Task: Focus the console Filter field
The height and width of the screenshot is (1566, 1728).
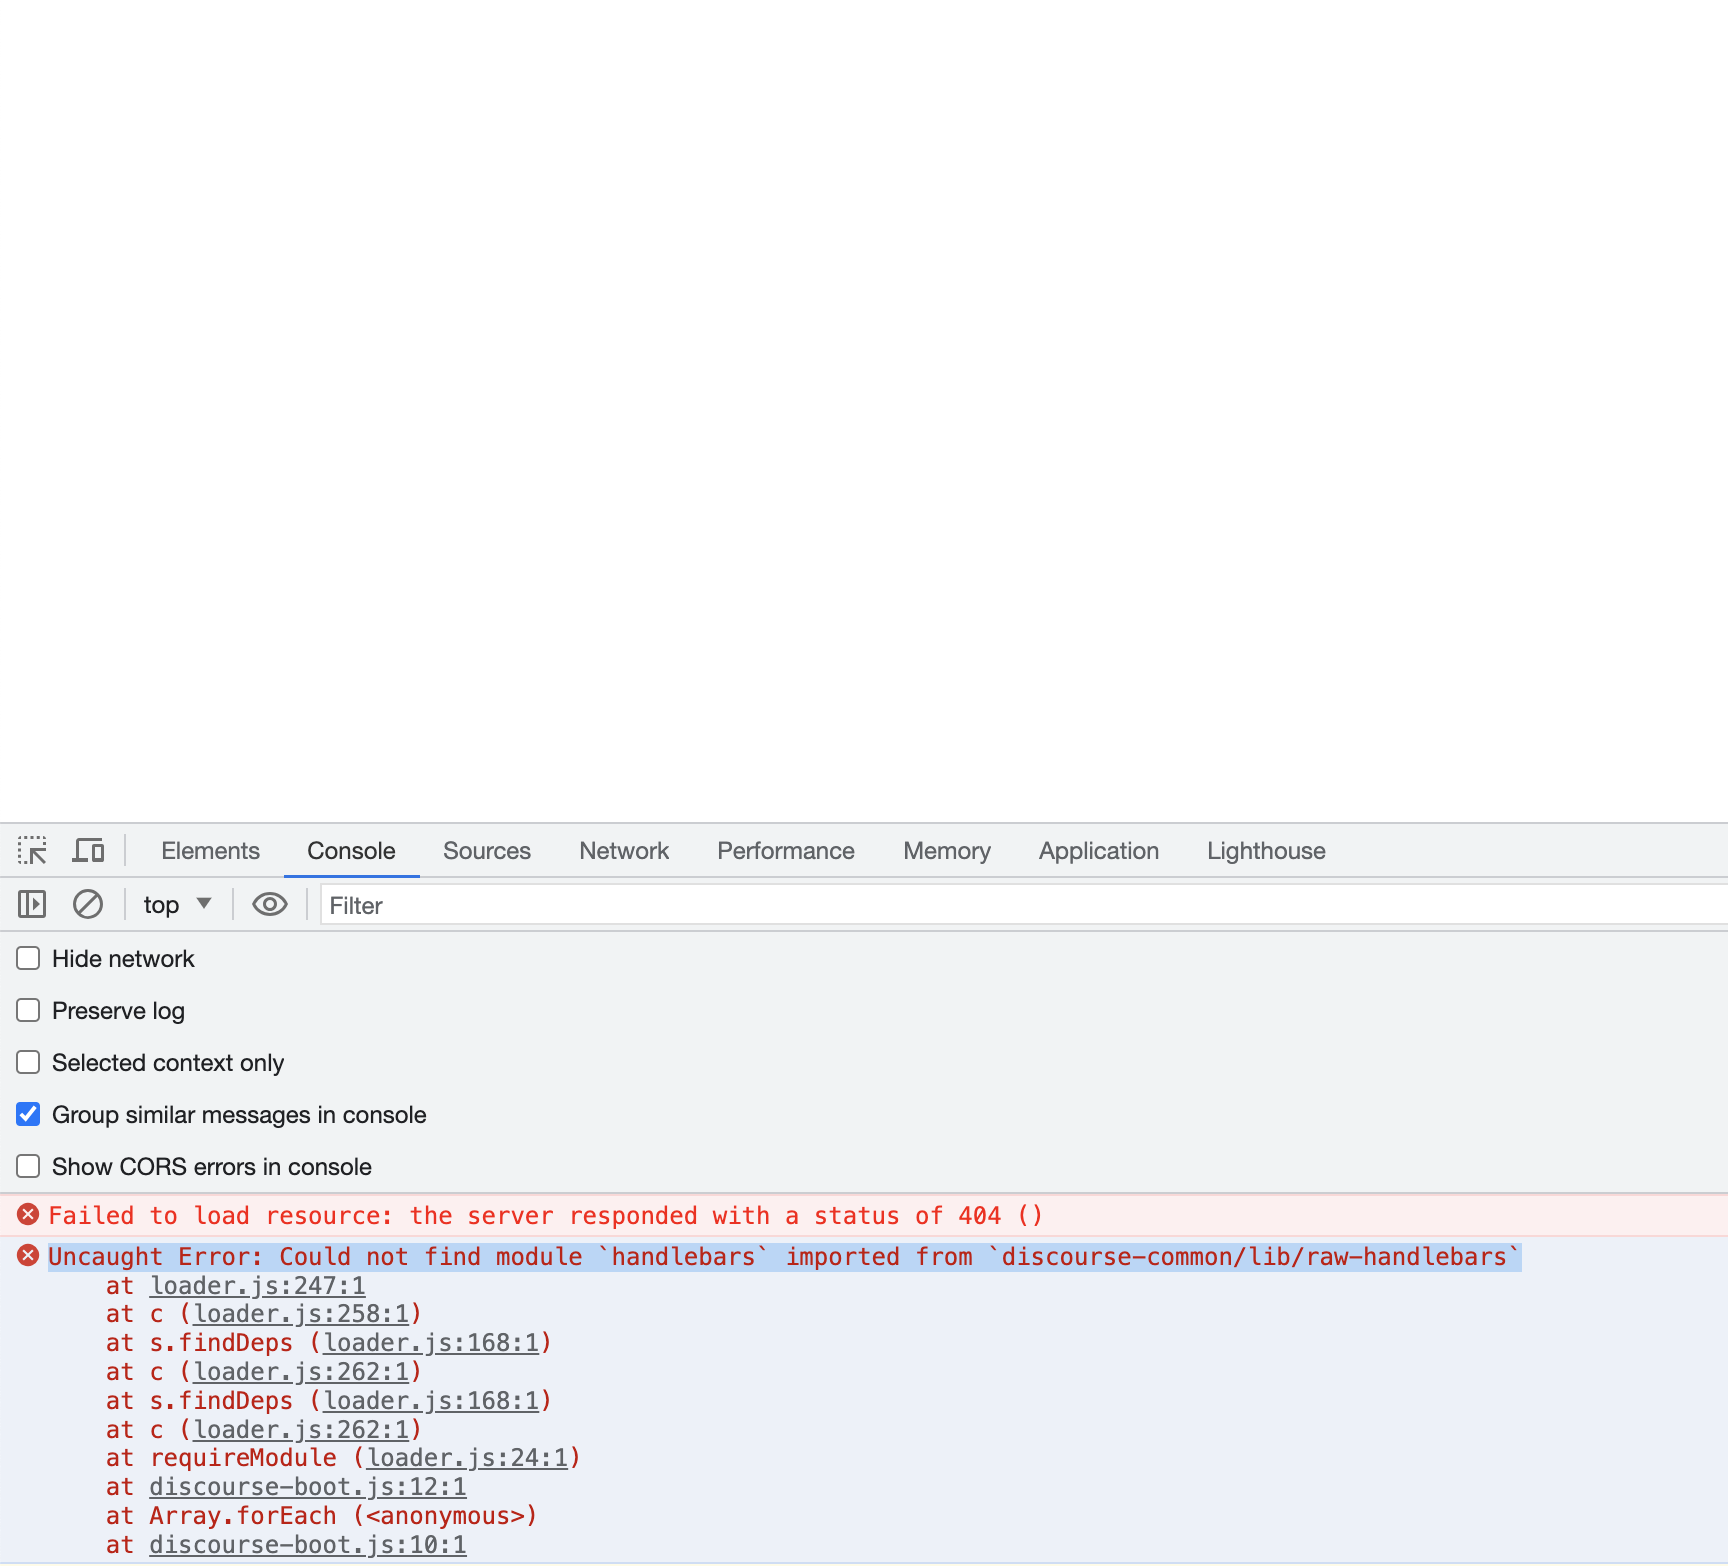Action: tap(1024, 905)
